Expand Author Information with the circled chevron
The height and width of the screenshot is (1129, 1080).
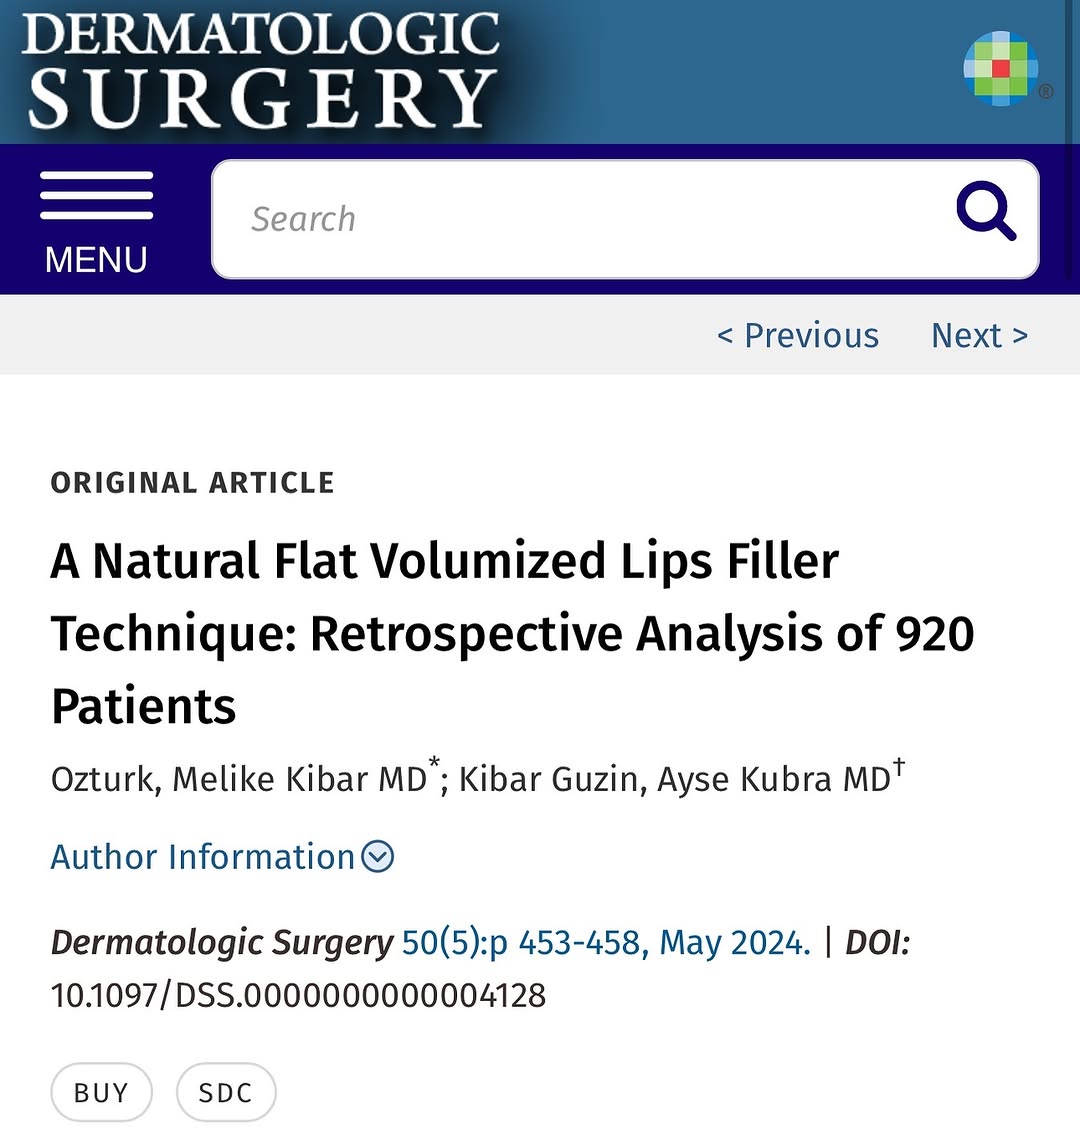click(x=378, y=857)
